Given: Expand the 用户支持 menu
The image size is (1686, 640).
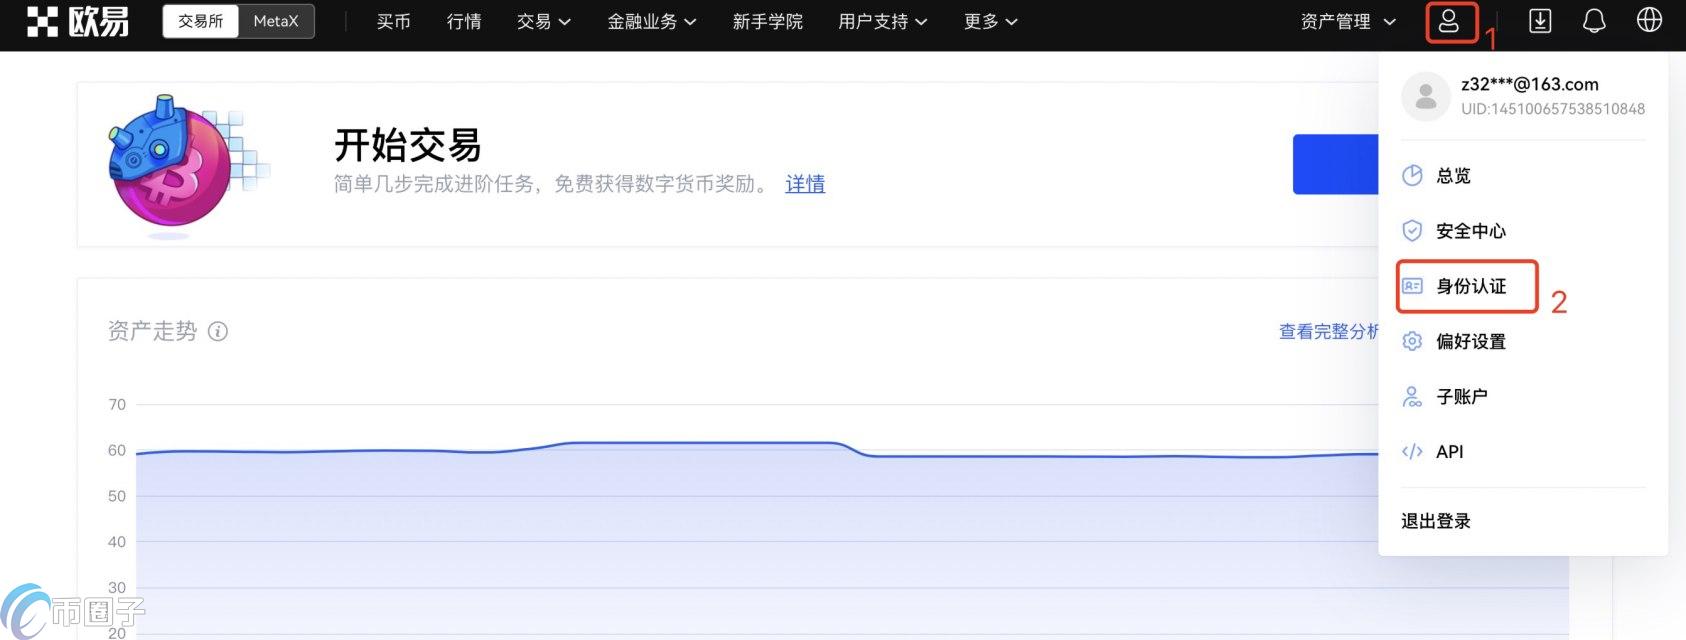Looking at the screenshot, I should tap(882, 21).
